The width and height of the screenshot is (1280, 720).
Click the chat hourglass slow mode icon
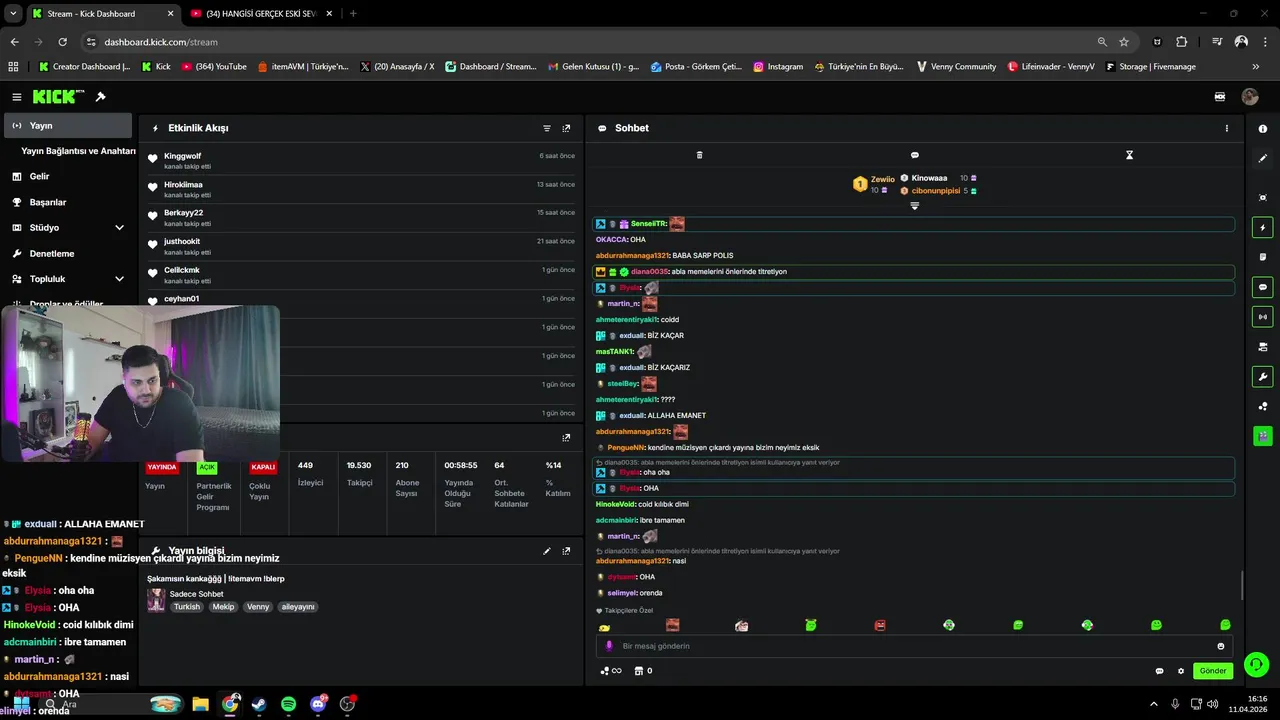point(1129,155)
